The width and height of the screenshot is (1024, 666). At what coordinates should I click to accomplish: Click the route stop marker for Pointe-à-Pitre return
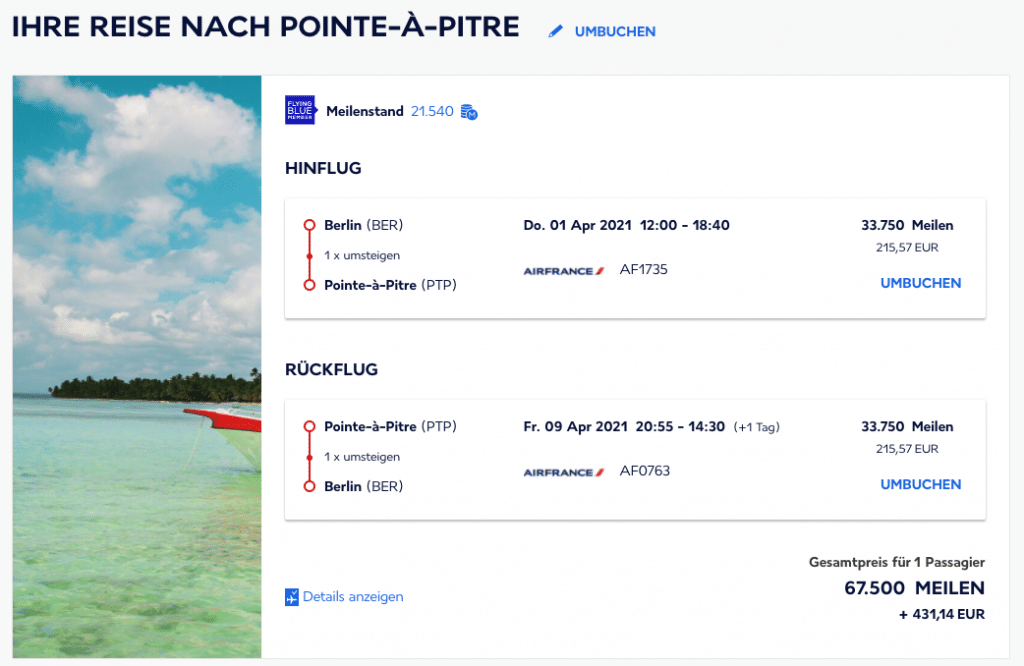(309, 427)
